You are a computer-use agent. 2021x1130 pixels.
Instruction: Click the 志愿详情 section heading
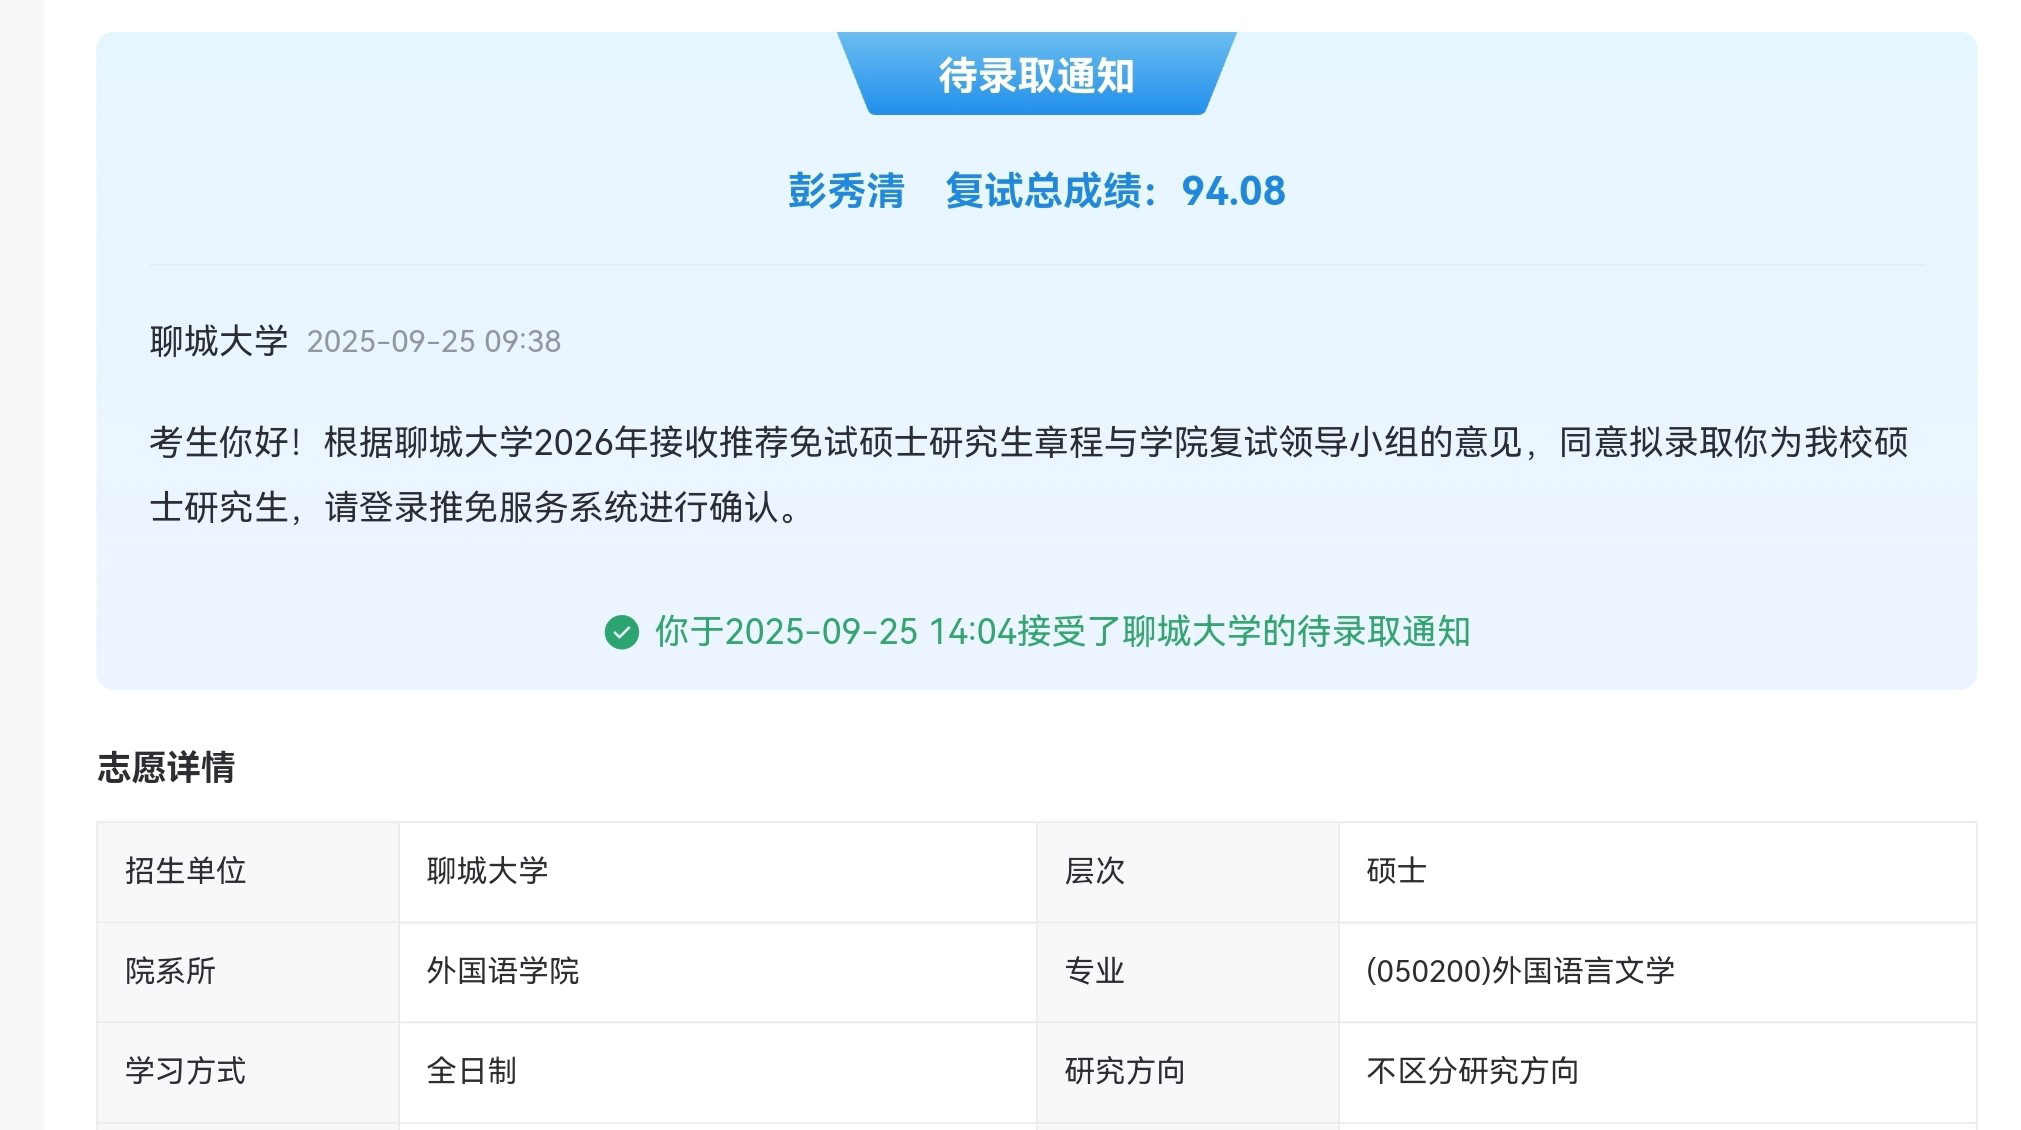[x=166, y=767]
